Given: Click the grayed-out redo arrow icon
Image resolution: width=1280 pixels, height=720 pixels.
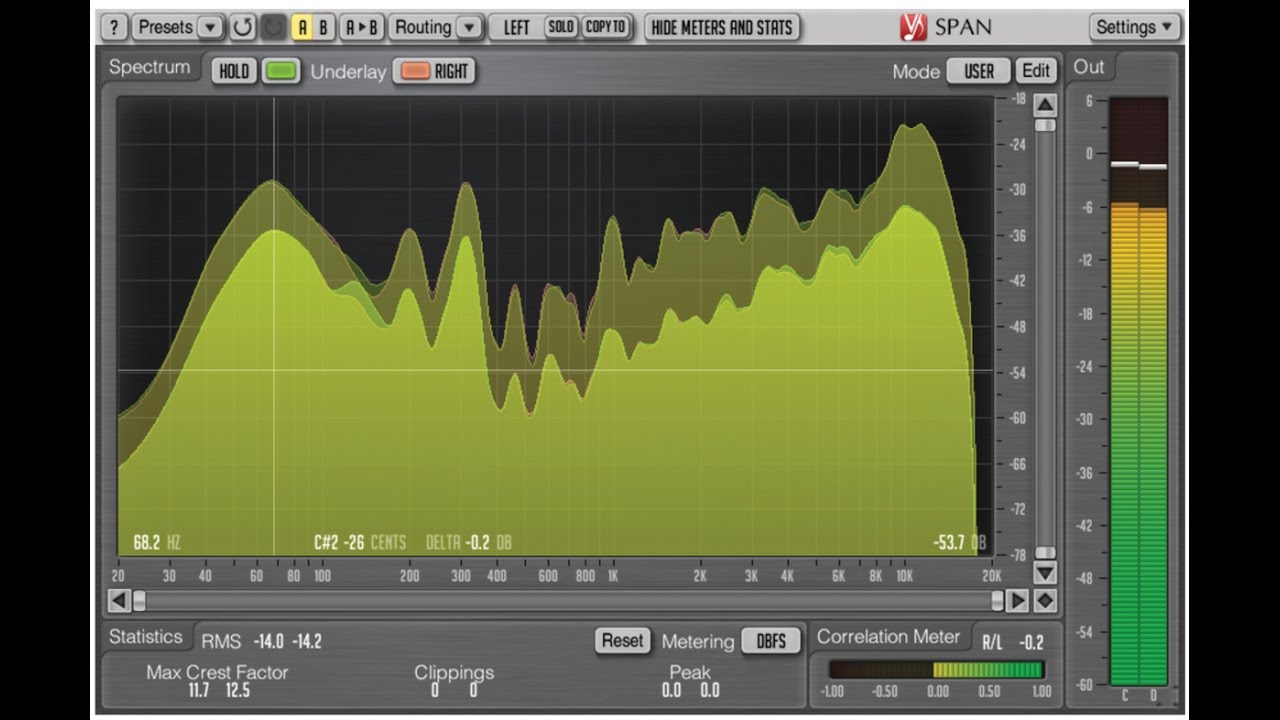Looking at the screenshot, I should point(273,27).
